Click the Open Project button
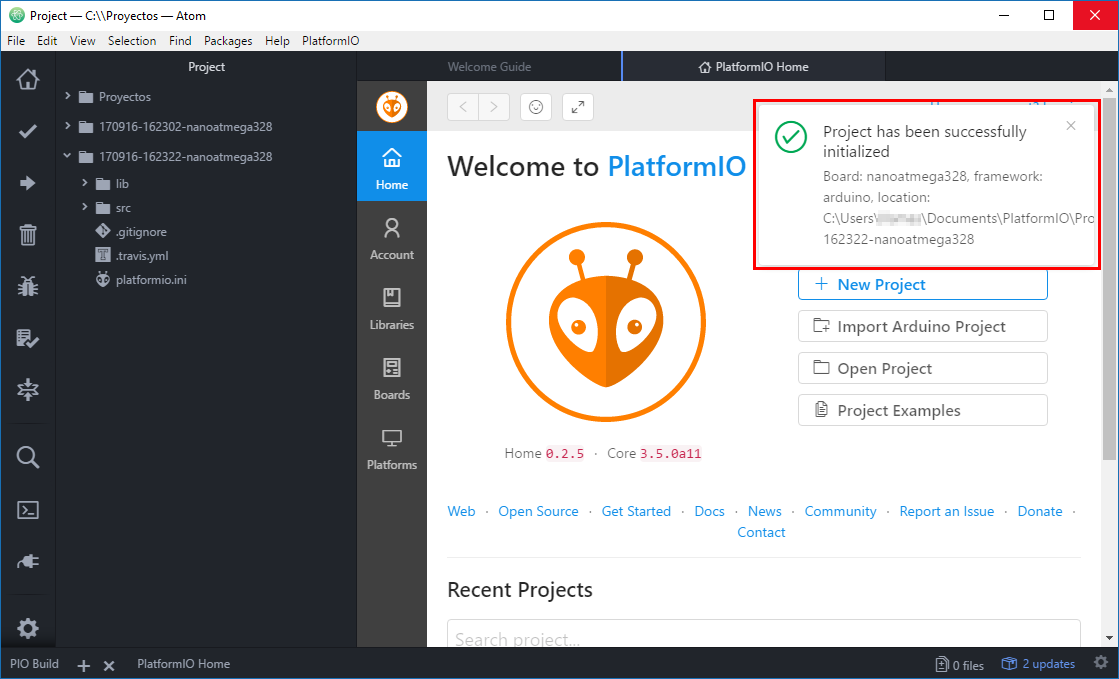 point(923,368)
